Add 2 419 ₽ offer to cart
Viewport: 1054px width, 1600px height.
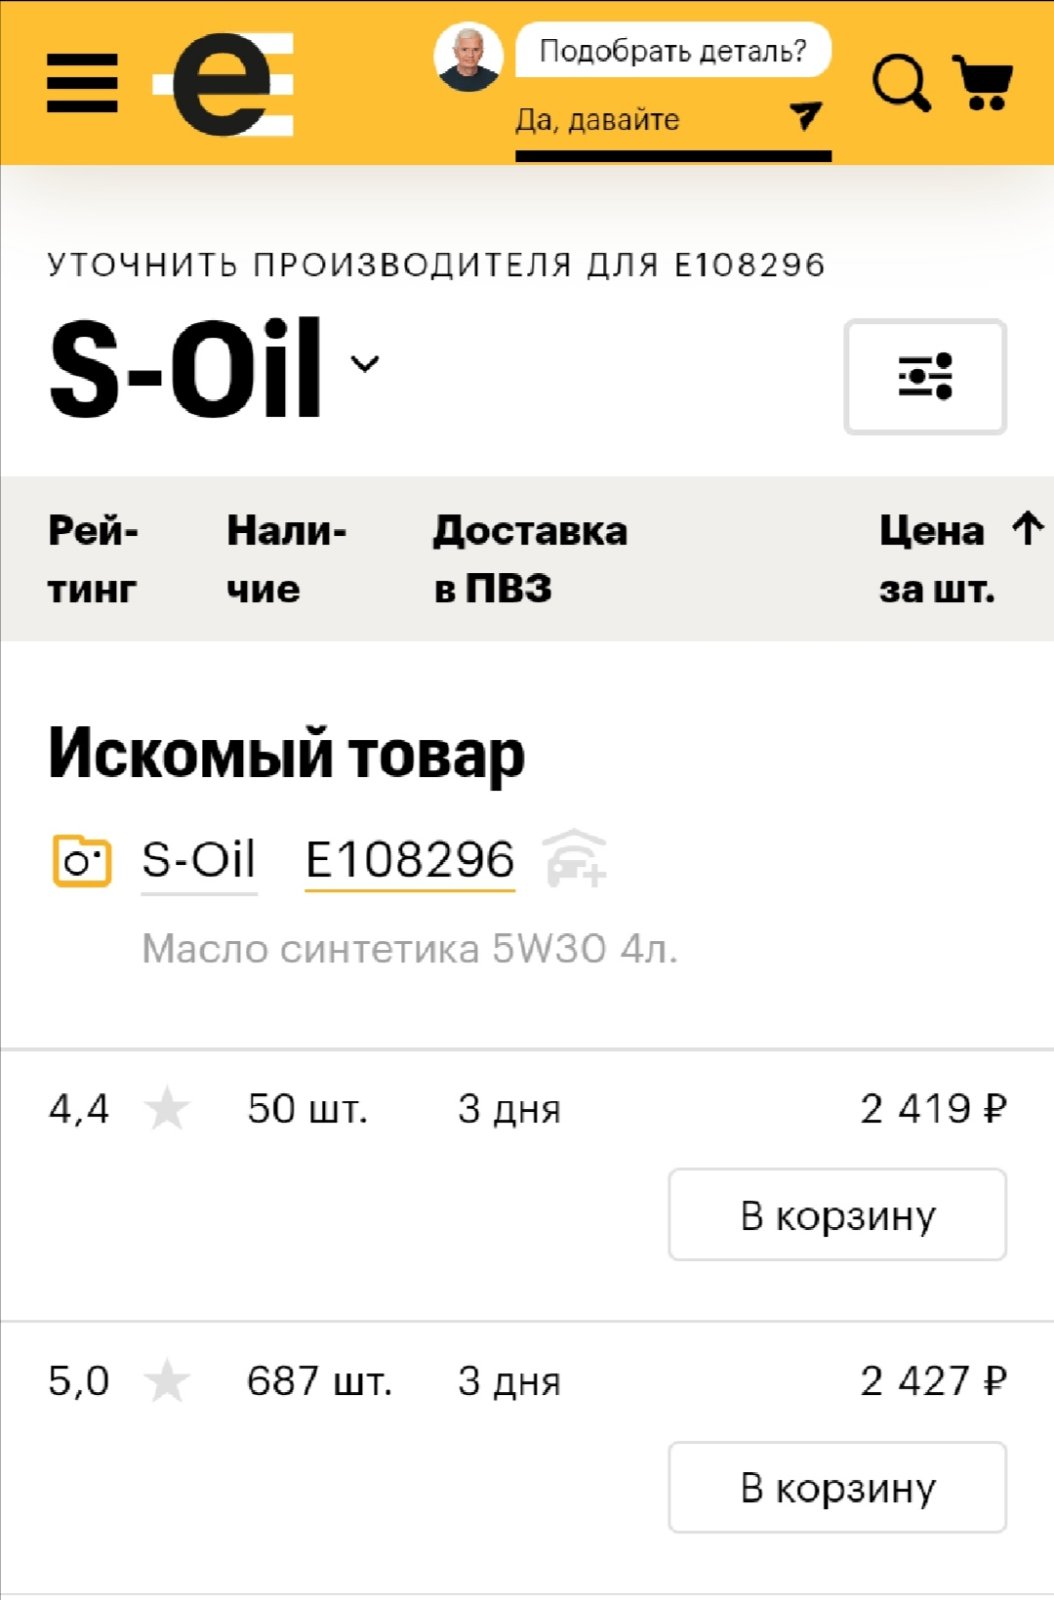coord(837,1215)
